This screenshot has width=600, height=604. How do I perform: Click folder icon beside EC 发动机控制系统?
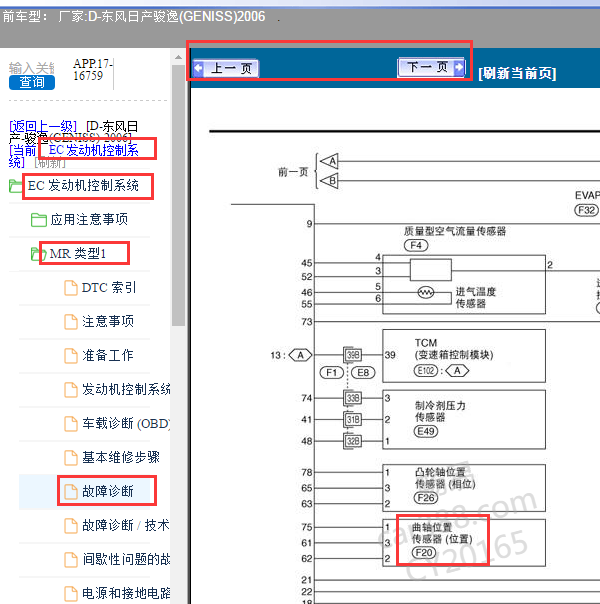(x=16, y=186)
